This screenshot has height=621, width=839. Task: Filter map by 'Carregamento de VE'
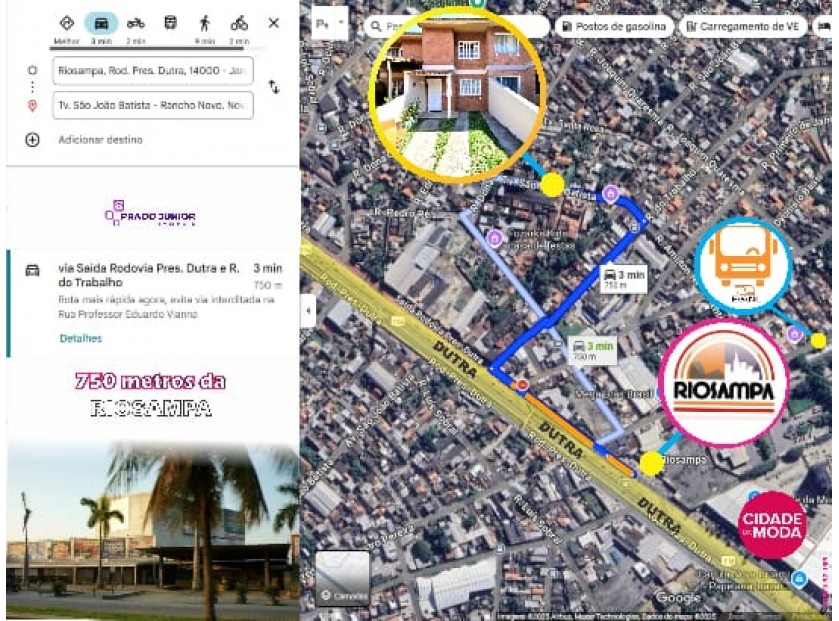coord(743,26)
